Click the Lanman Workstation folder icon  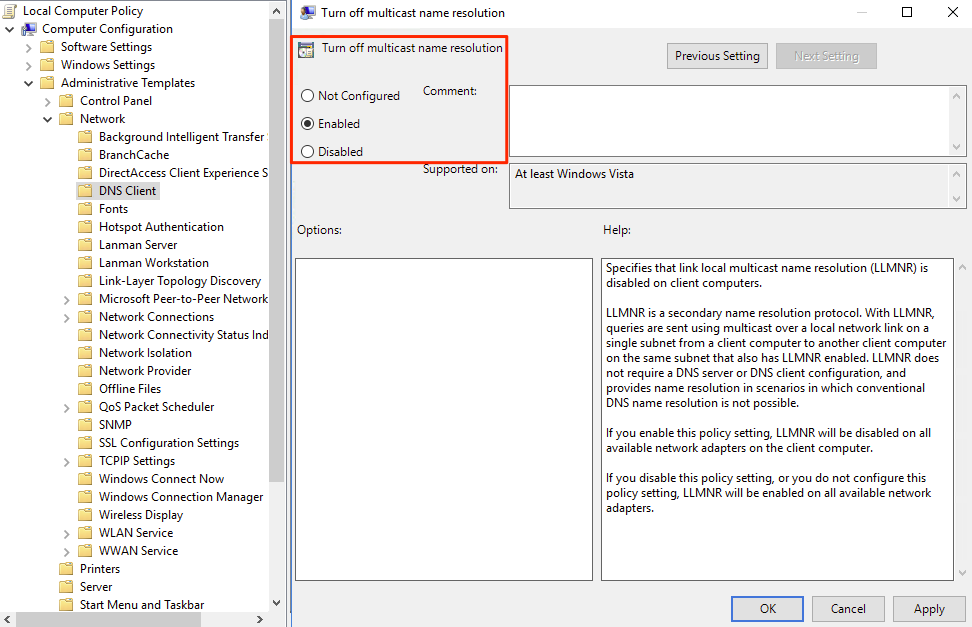click(x=85, y=263)
